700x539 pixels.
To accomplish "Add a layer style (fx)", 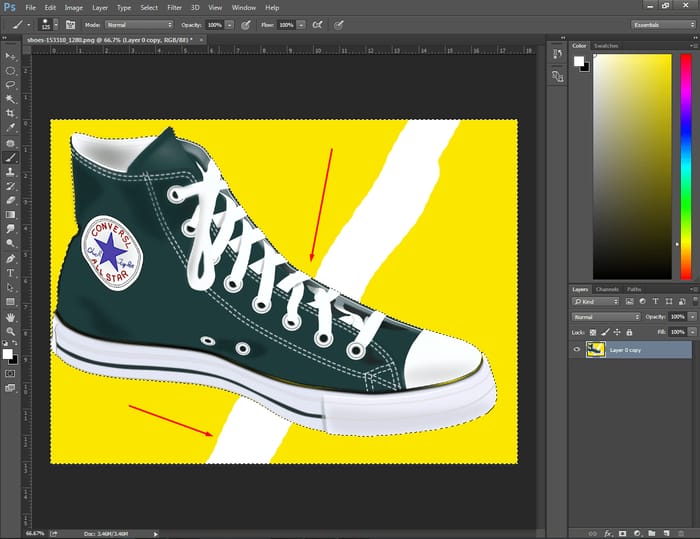I will 608,533.
